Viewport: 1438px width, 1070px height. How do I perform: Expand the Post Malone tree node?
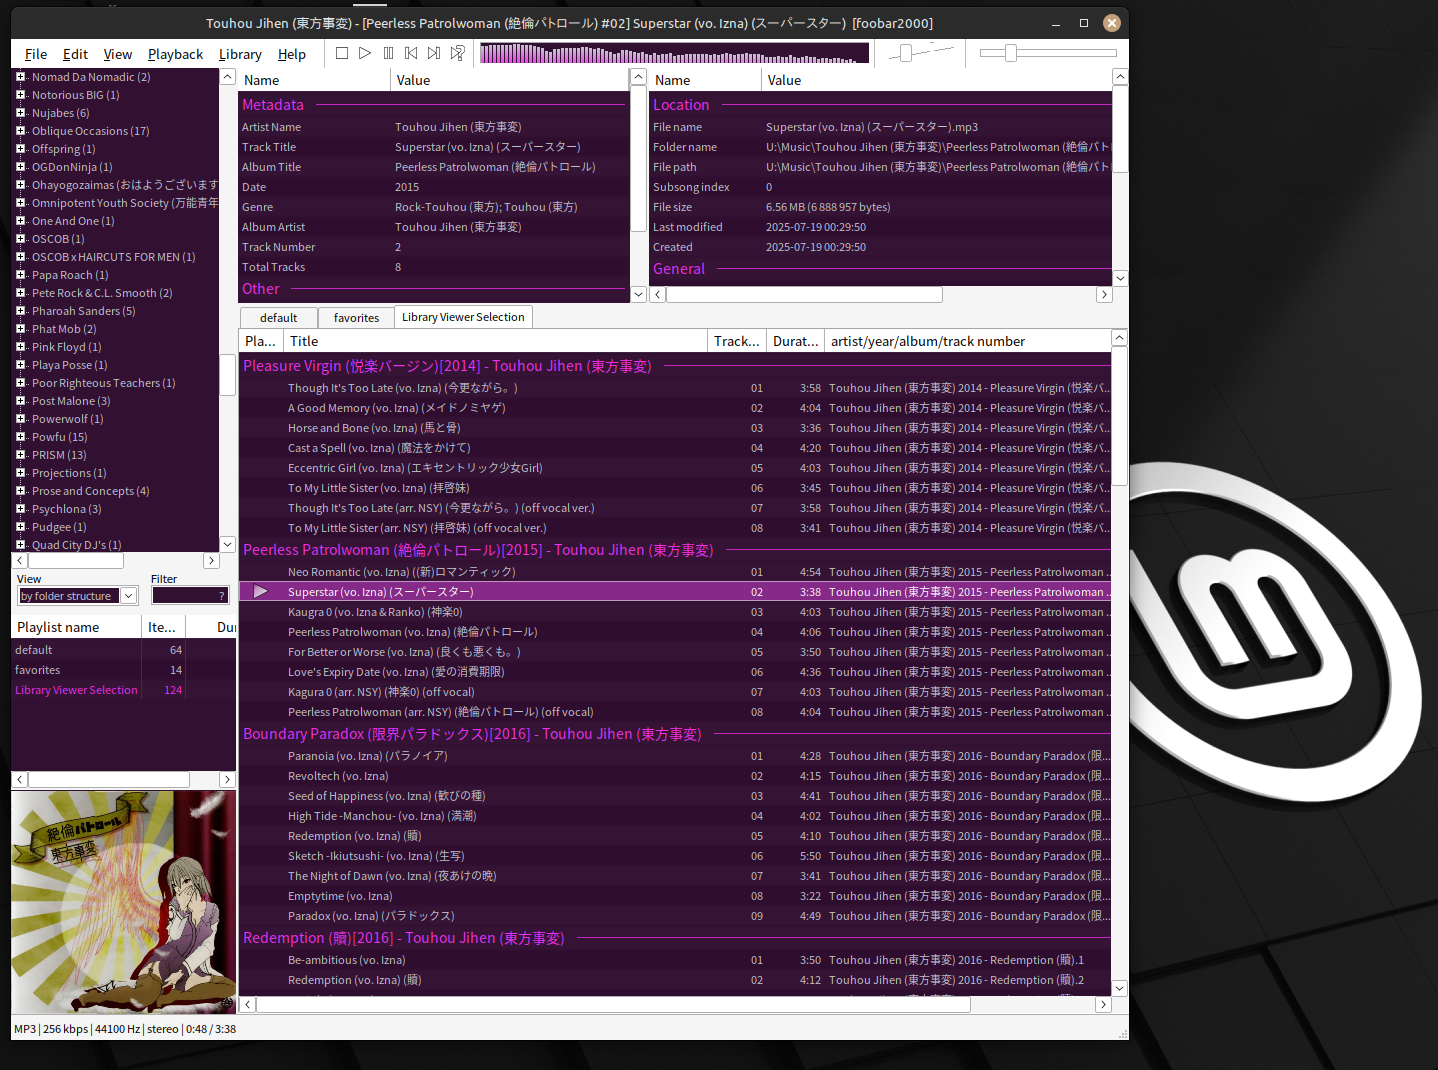[20, 401]
